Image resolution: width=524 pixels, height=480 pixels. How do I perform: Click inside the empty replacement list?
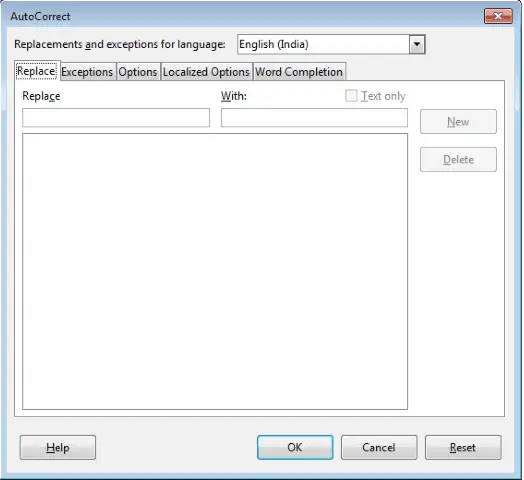click(215, 271)
